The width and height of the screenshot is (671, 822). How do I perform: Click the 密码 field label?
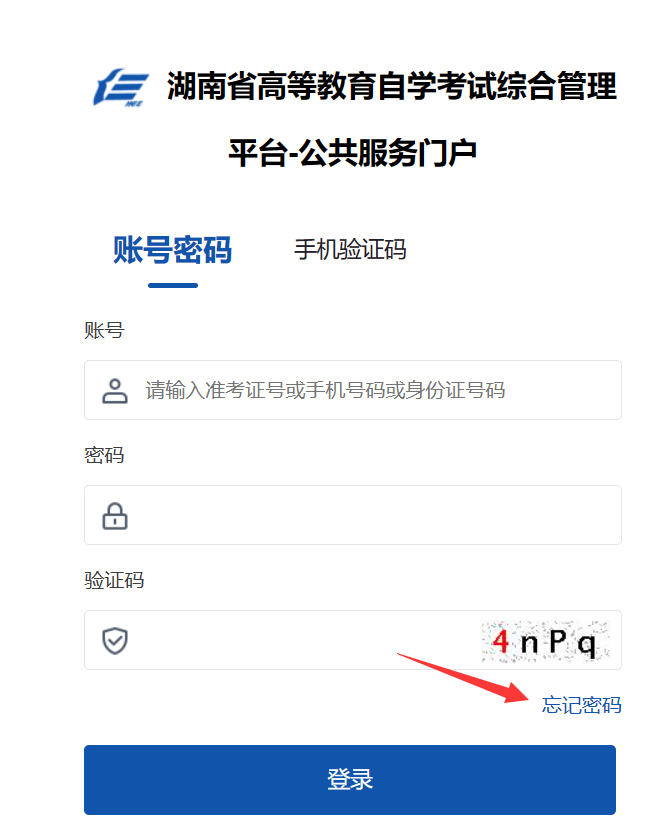104,456
